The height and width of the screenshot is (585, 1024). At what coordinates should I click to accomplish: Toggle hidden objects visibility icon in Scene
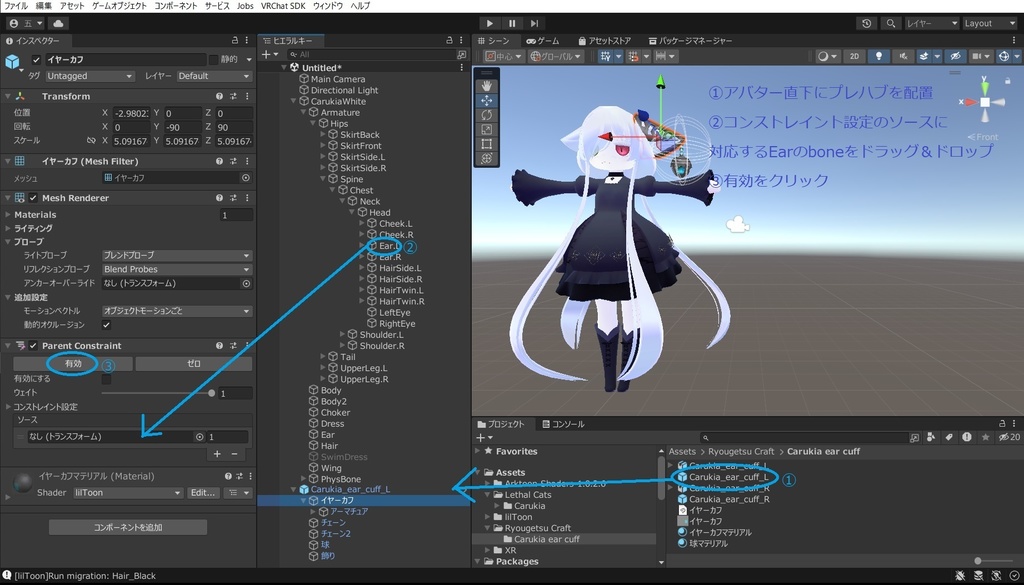tap(955, 56)
